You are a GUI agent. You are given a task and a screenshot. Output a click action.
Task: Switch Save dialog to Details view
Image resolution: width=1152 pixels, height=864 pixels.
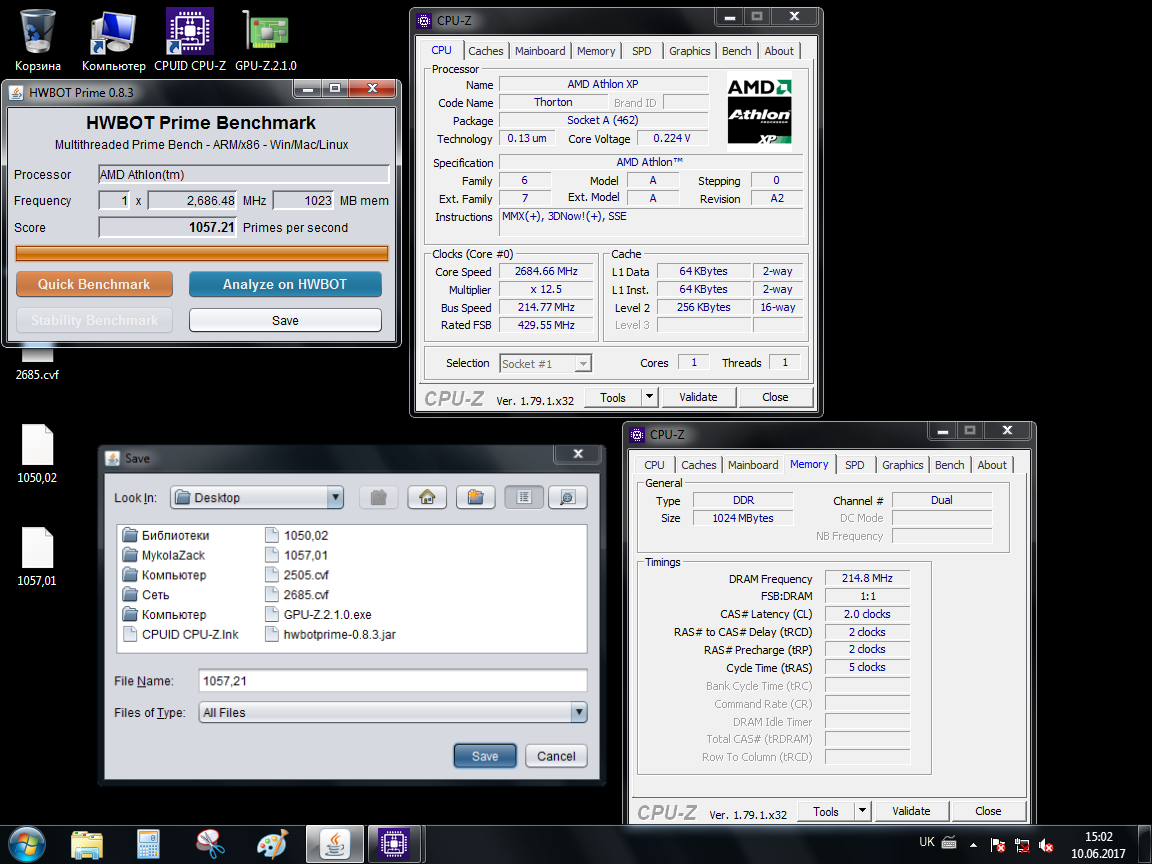pos(567,497)
